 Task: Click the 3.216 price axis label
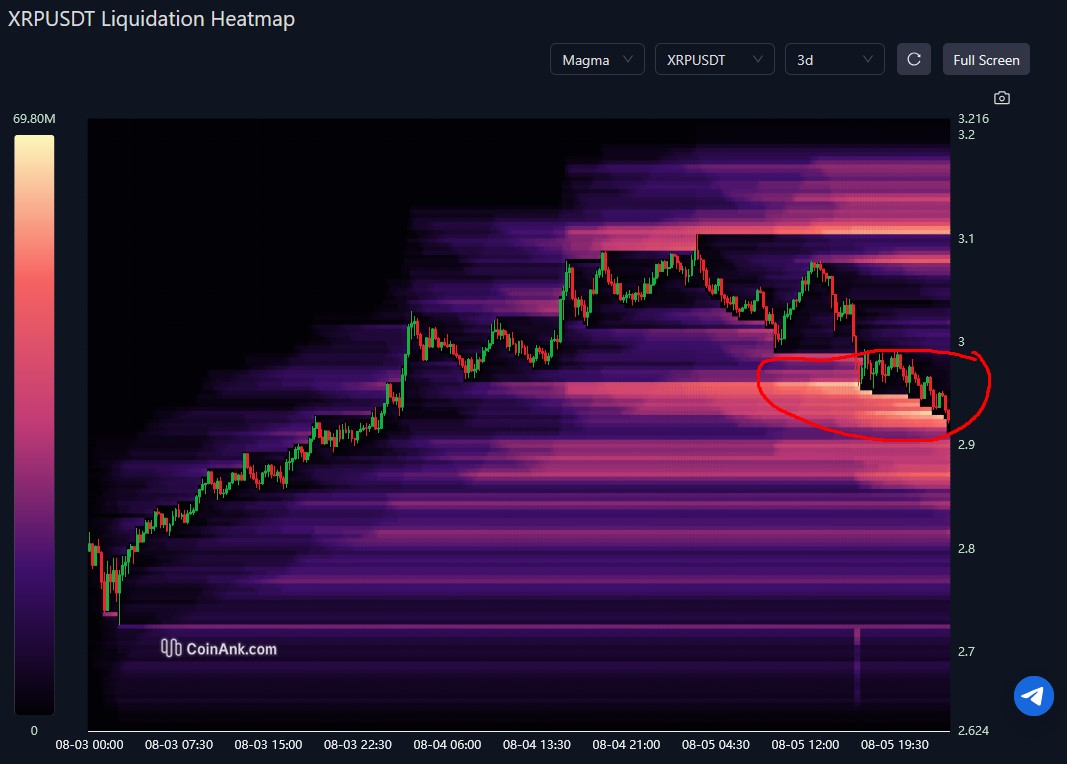973,118
